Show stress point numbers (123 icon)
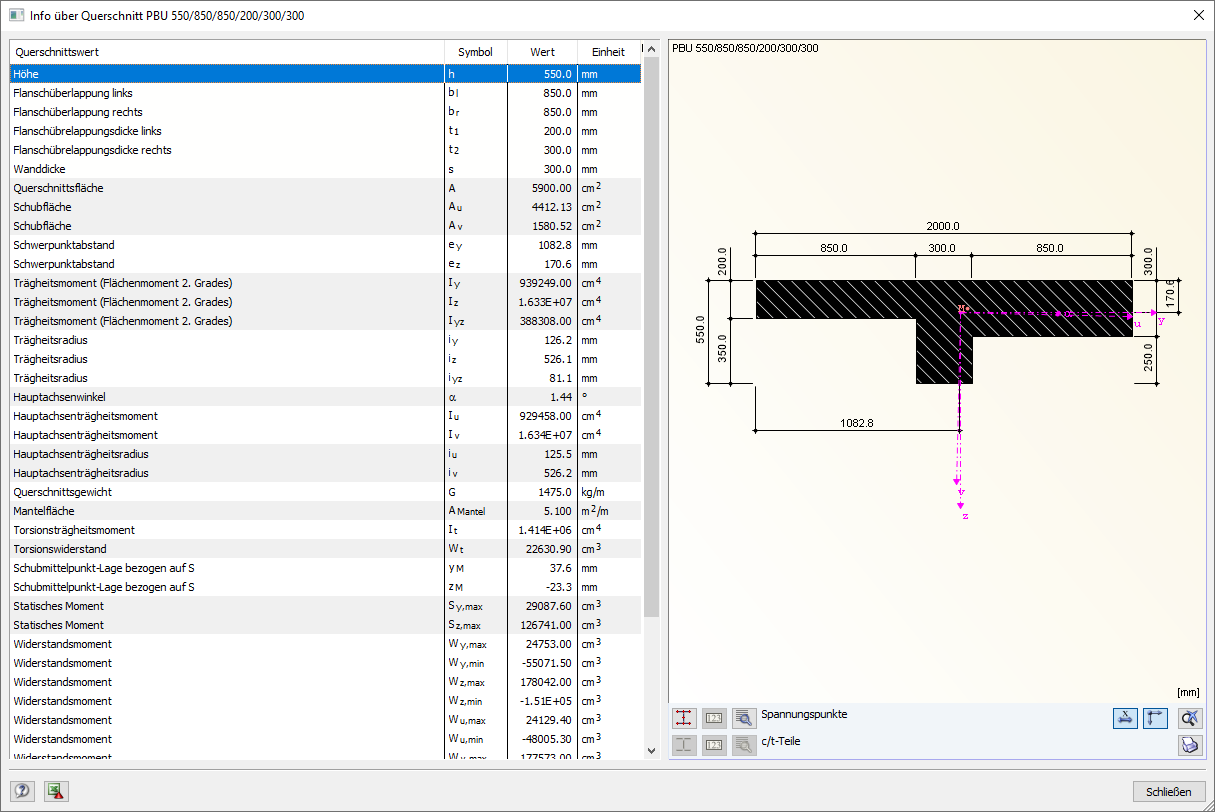Screen dimensions: 1215x812 pyautogui.click(x=714, y=717)
